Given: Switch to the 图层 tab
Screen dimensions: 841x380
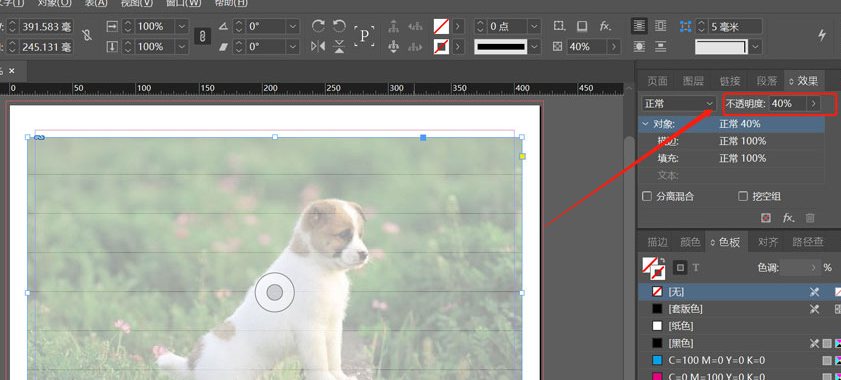Looking at the screenshot, I should [x=693, y=81].
